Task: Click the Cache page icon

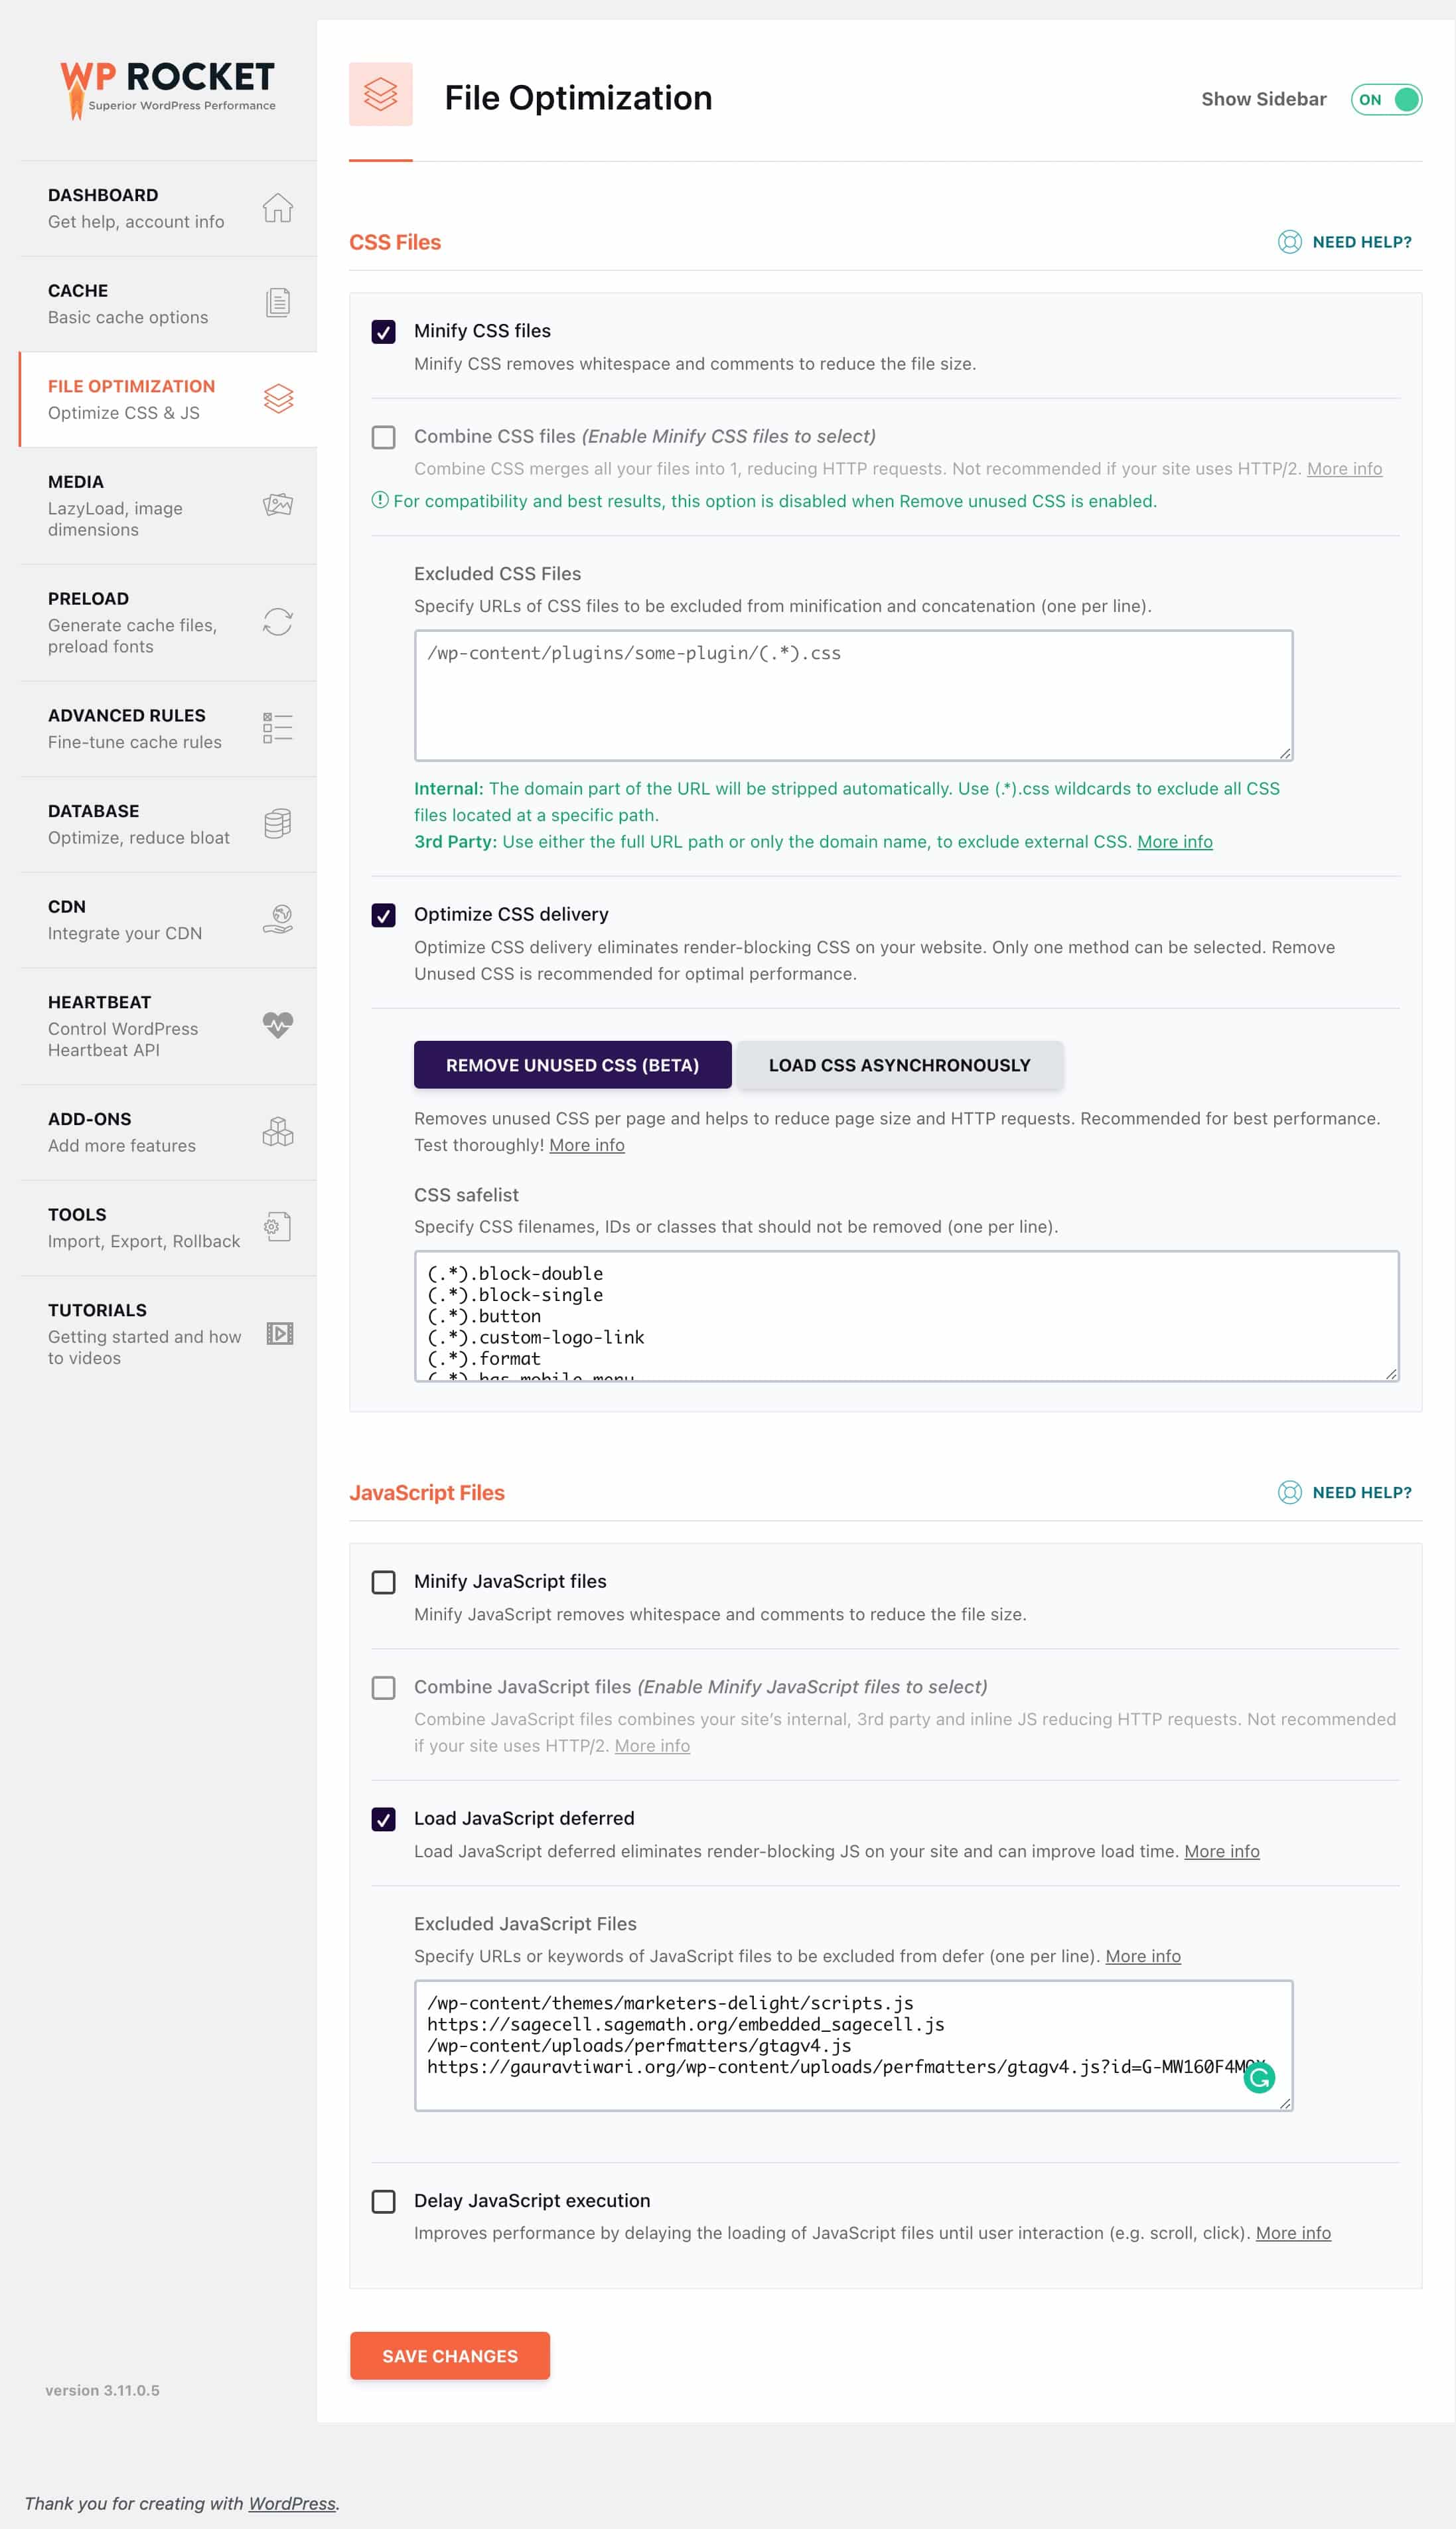Action: tap(276, 303)
